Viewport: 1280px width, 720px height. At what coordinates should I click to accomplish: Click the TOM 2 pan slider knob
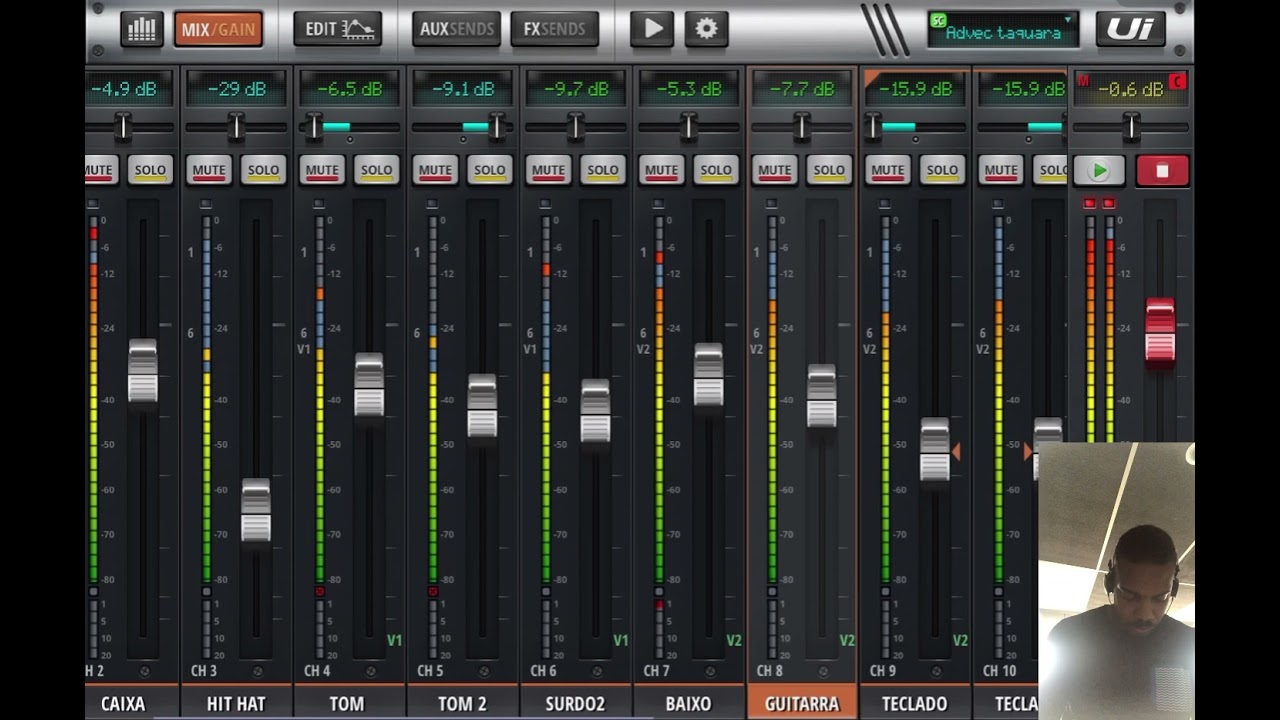point(496,126)
